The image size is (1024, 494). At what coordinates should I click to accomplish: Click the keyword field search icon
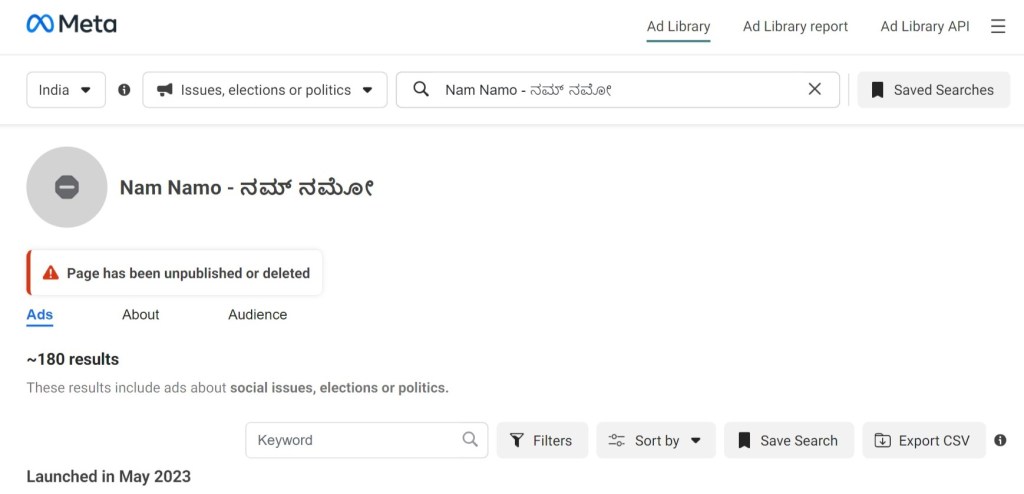470,439
